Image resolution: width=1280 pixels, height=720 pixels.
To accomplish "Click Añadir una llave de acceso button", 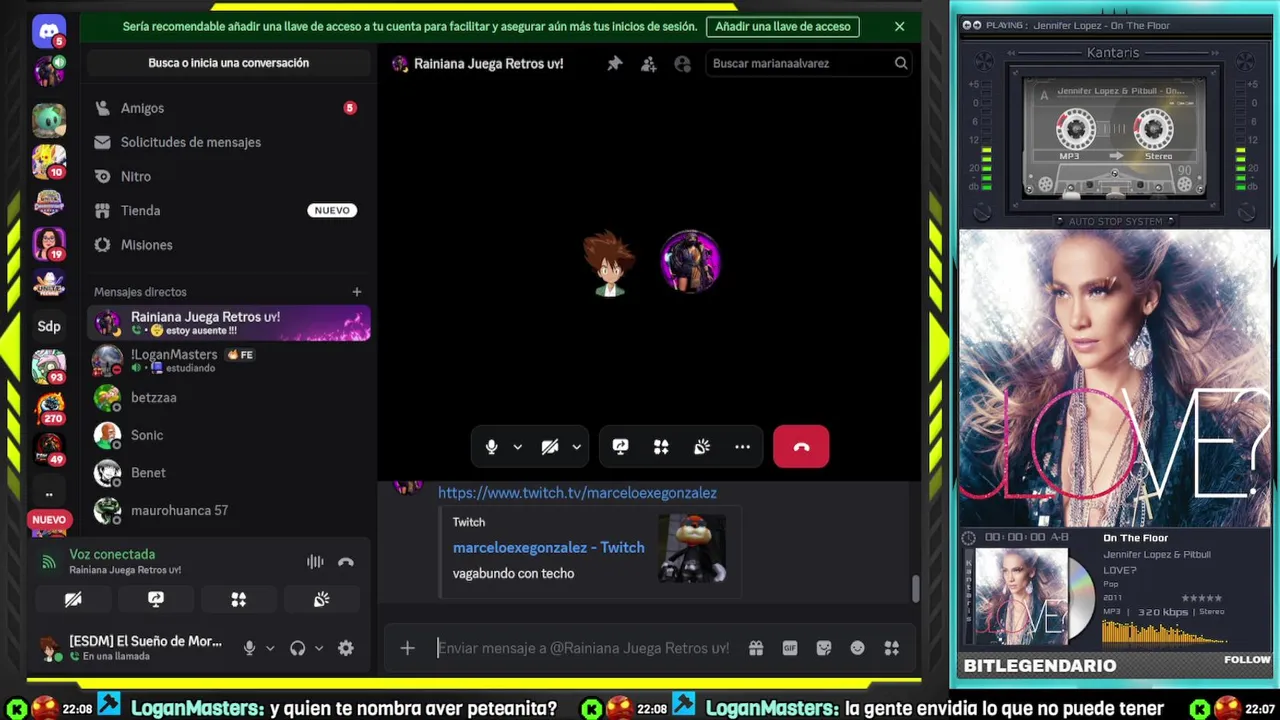I will (783, 27).
